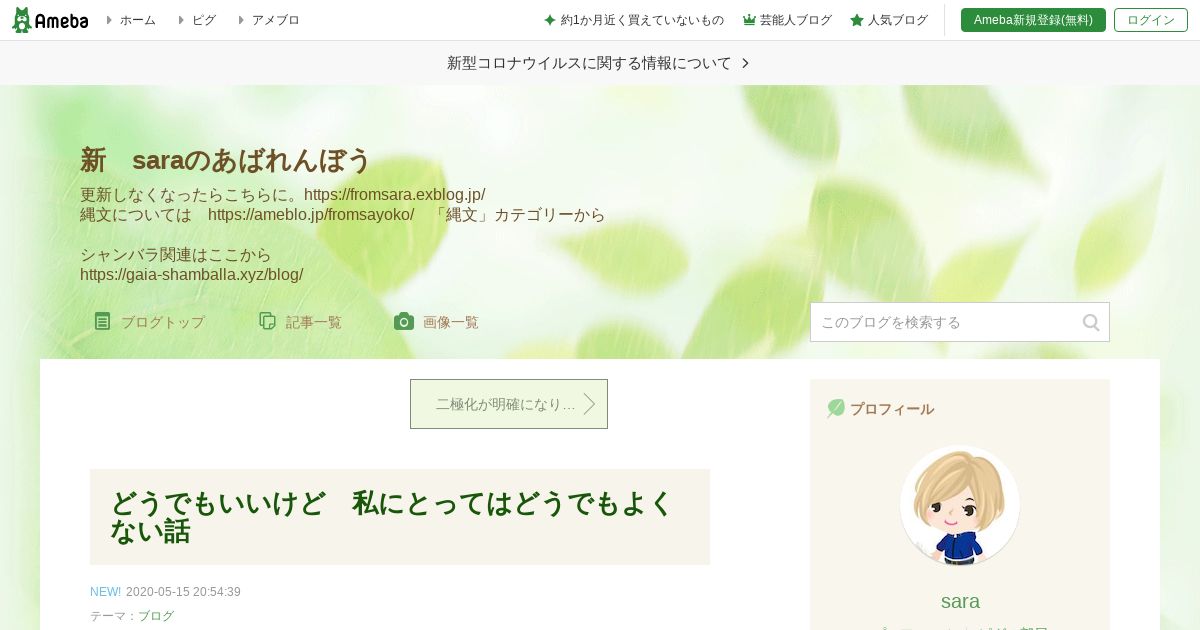Click the ブログトップ document icon
The image size is (1200, 630).
tap(102, 321)
